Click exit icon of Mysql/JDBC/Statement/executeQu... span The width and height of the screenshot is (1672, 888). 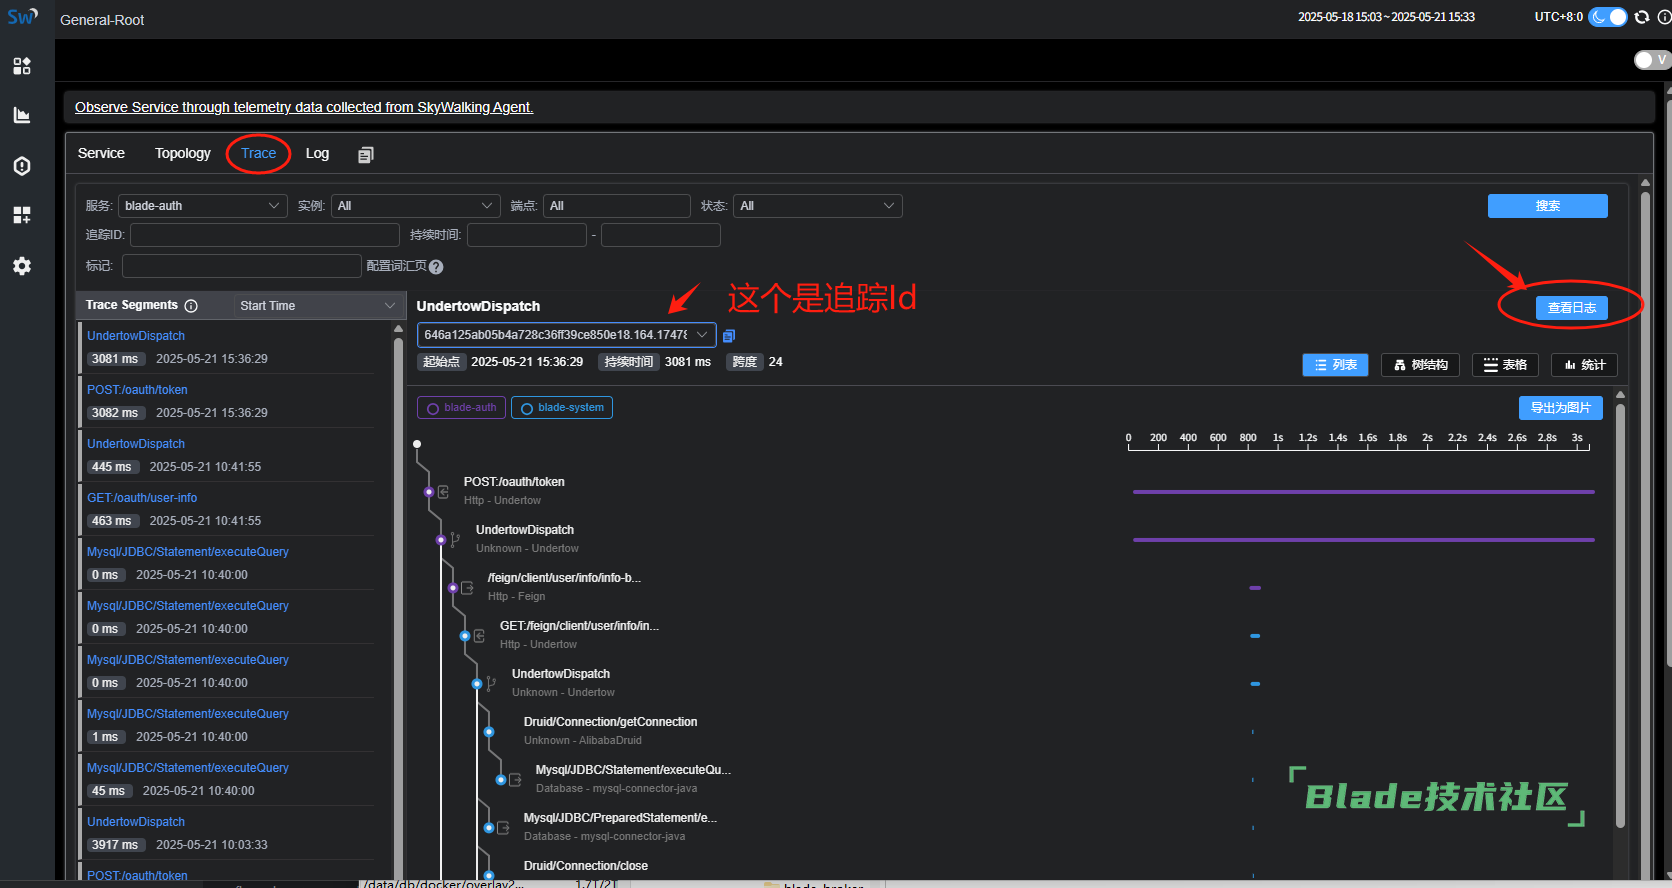pyautogui.click(x=515, y=780)
